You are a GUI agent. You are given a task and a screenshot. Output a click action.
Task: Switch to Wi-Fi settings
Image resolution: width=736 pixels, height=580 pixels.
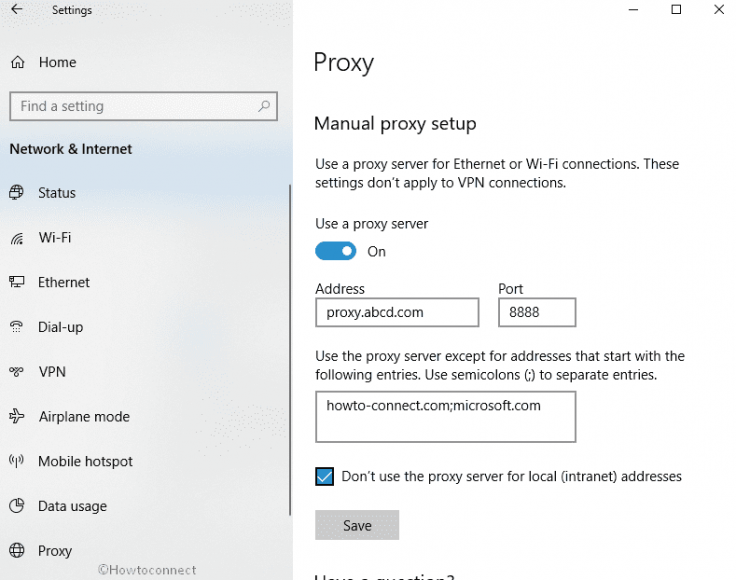55,237
